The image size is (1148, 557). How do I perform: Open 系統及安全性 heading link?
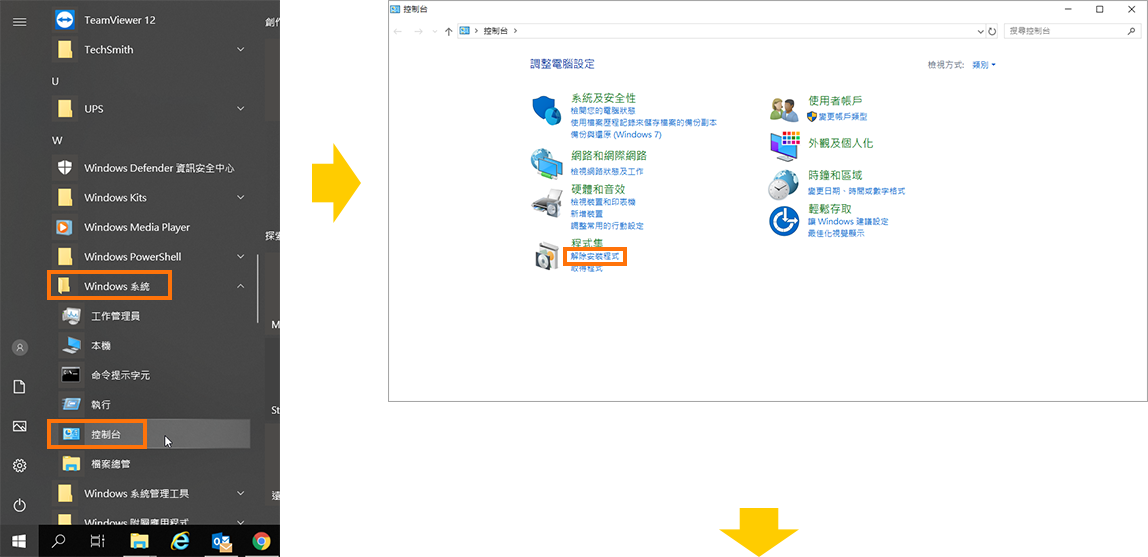pos(603,97)
